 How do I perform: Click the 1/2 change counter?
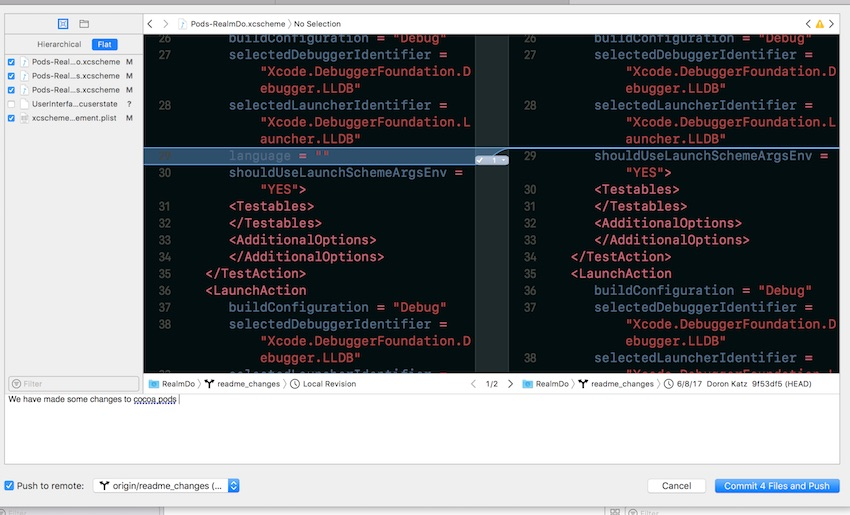click(x=492, y=384)
